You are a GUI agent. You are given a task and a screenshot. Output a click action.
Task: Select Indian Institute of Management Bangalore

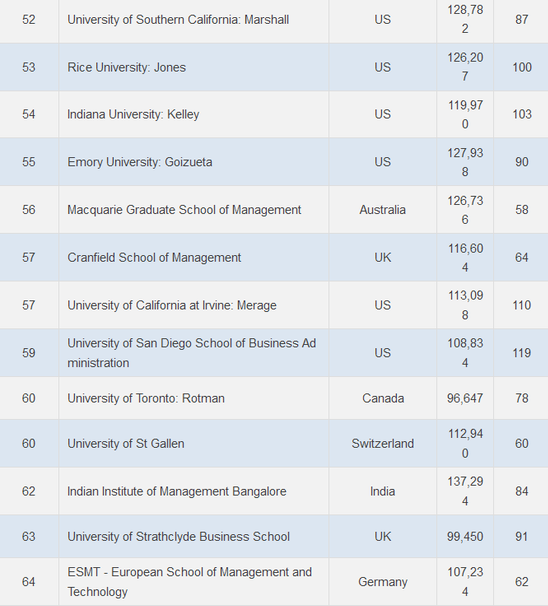[177, 491]
